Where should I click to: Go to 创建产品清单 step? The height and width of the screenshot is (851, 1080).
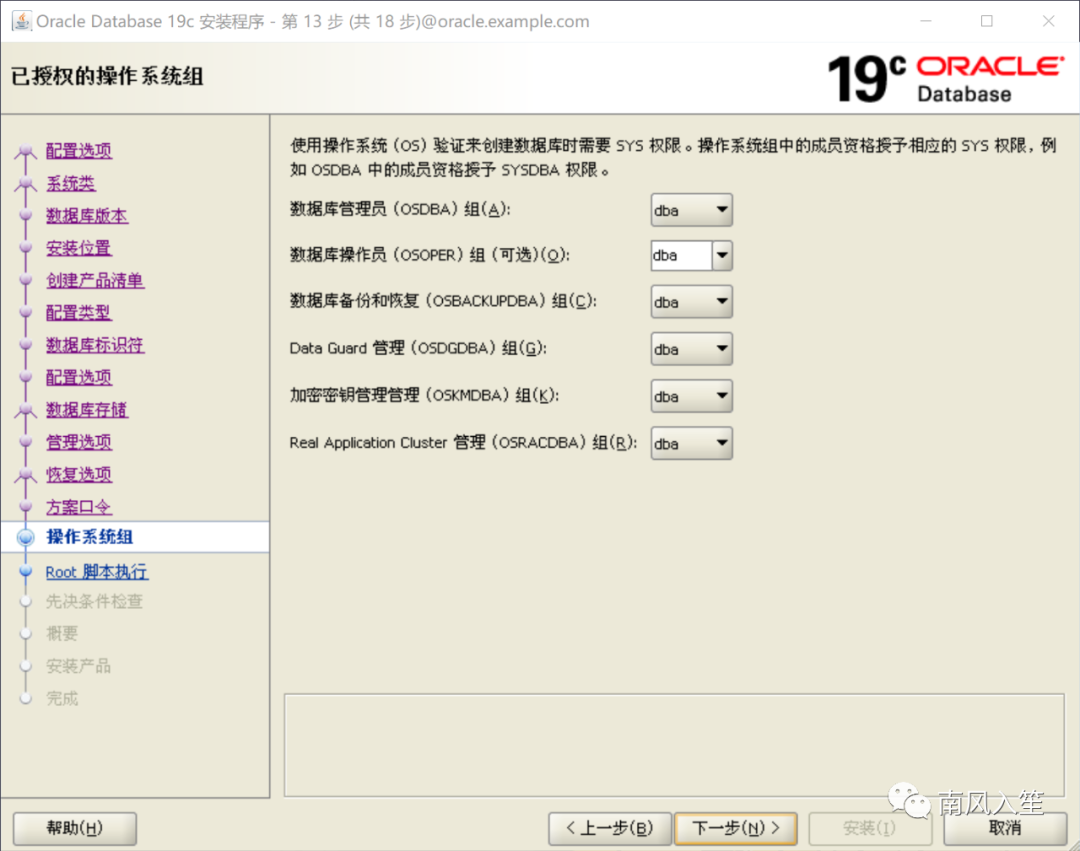coord(95,280)
